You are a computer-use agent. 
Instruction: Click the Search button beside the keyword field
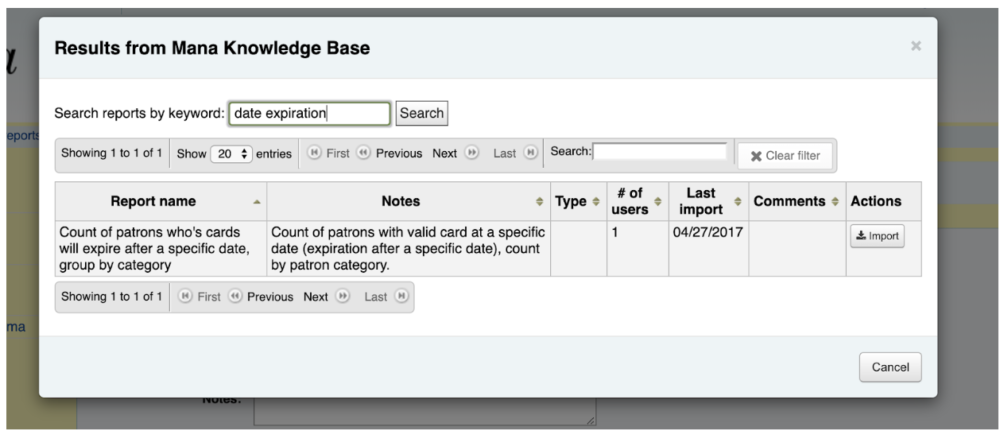pyautogui.click(x=422, y=113)
